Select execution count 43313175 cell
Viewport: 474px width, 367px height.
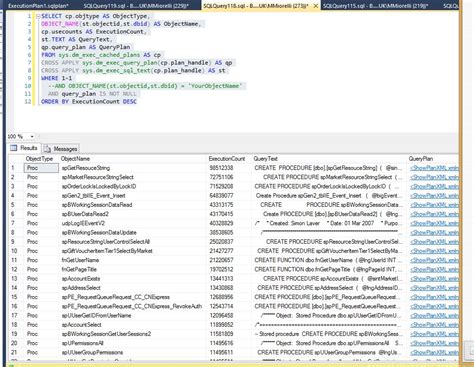[229, 205]
